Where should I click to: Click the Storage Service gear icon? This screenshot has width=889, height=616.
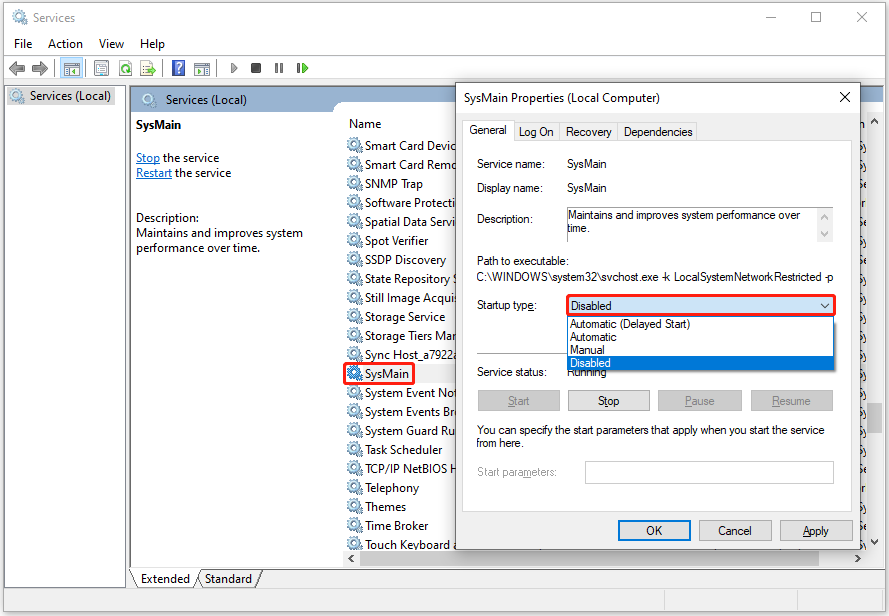pyautogui.click(x=355, y=316)
